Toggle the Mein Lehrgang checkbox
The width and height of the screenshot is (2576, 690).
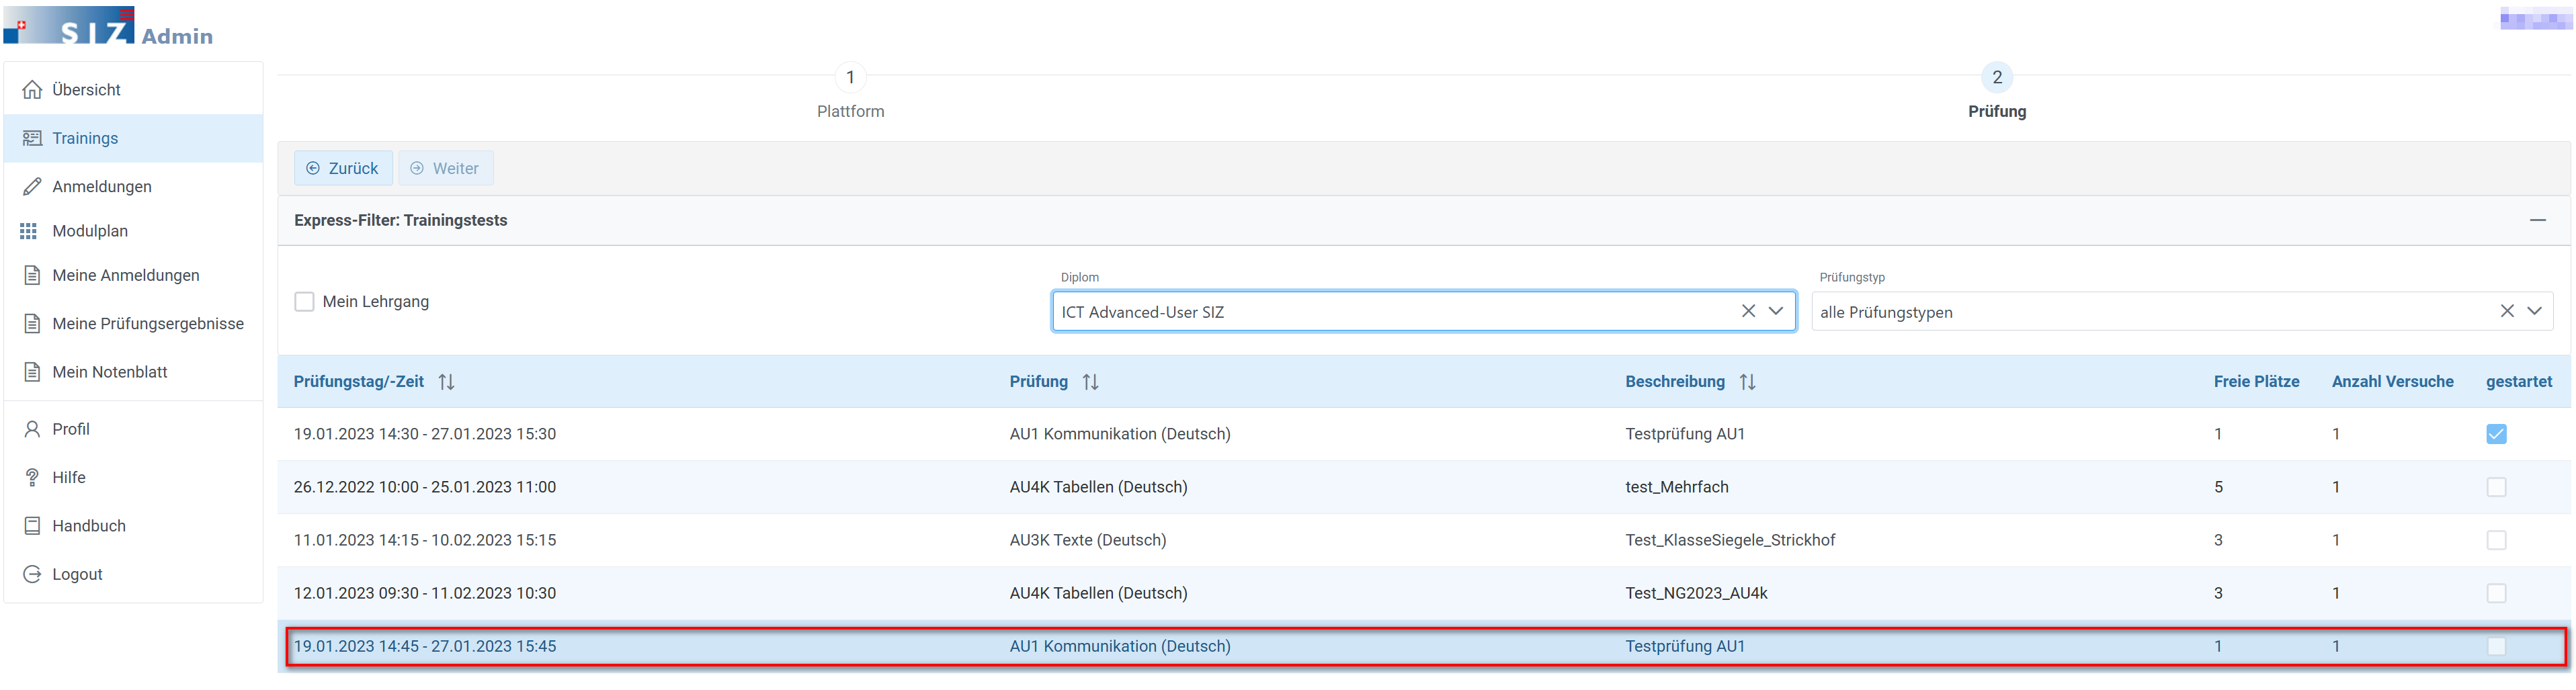coord(304,302)
